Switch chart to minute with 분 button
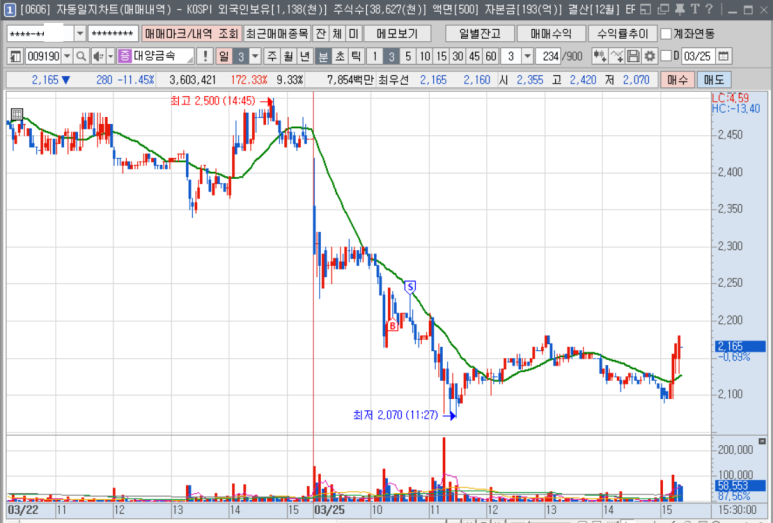This screenshot has width=773, height=523. click(x=323, y=56)
